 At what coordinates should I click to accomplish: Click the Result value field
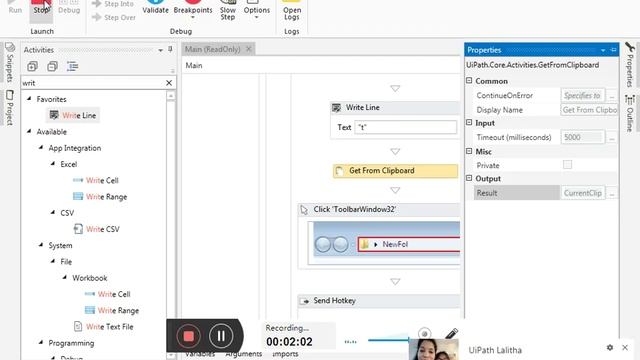(x=583, y=193)
